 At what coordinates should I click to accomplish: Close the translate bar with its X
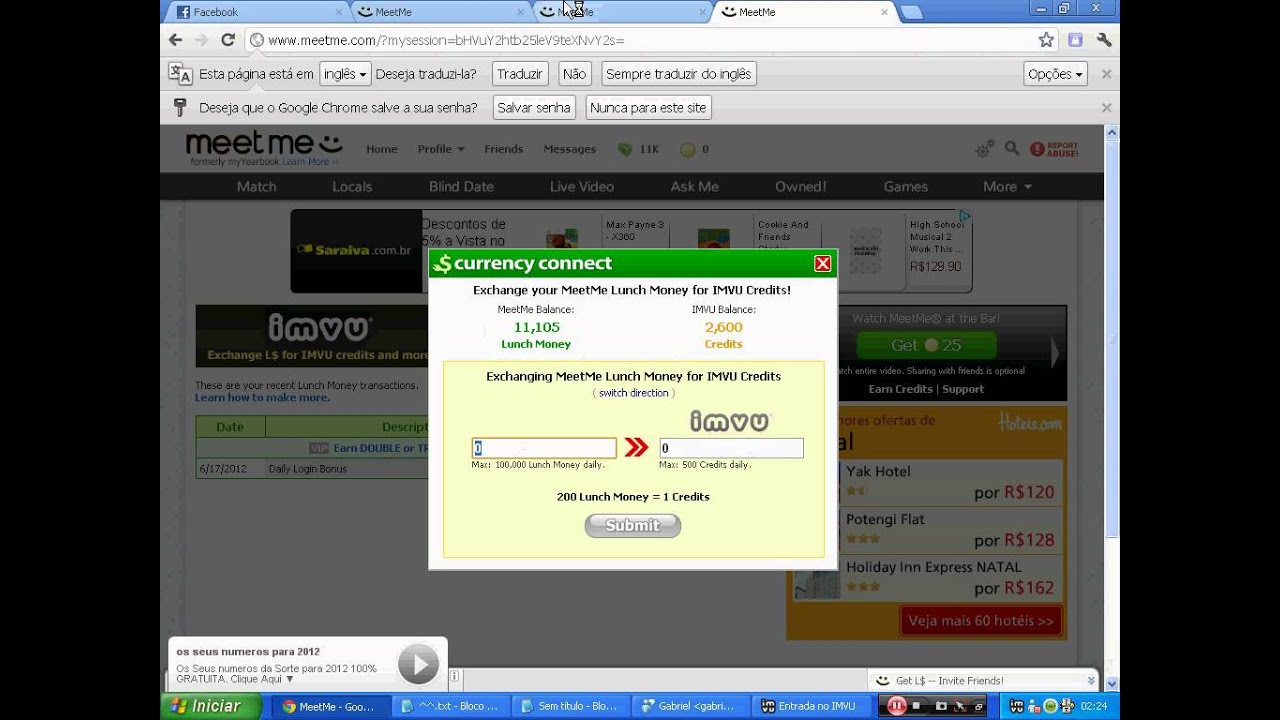click(x=1106, y=74)
